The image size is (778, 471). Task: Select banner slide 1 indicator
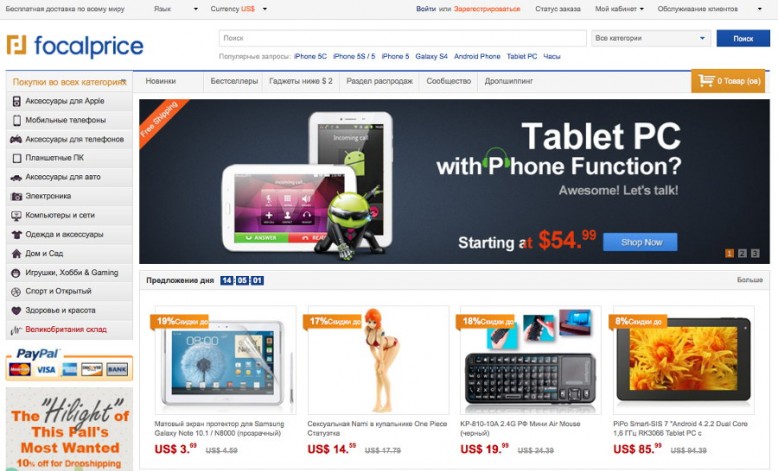[729, 253]
